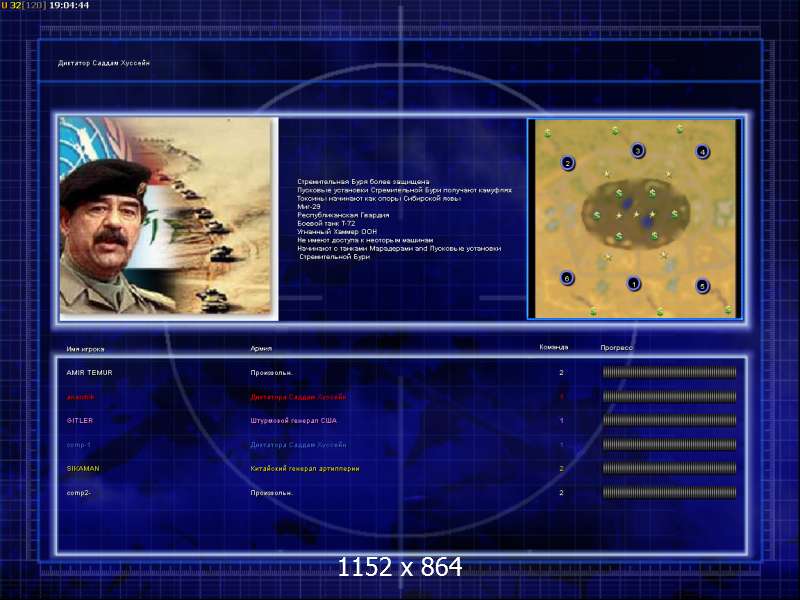The width and height of the screenshot is (800, 600).
Task: Click comp-1's loading progress bar
Action: pos(669,444)
